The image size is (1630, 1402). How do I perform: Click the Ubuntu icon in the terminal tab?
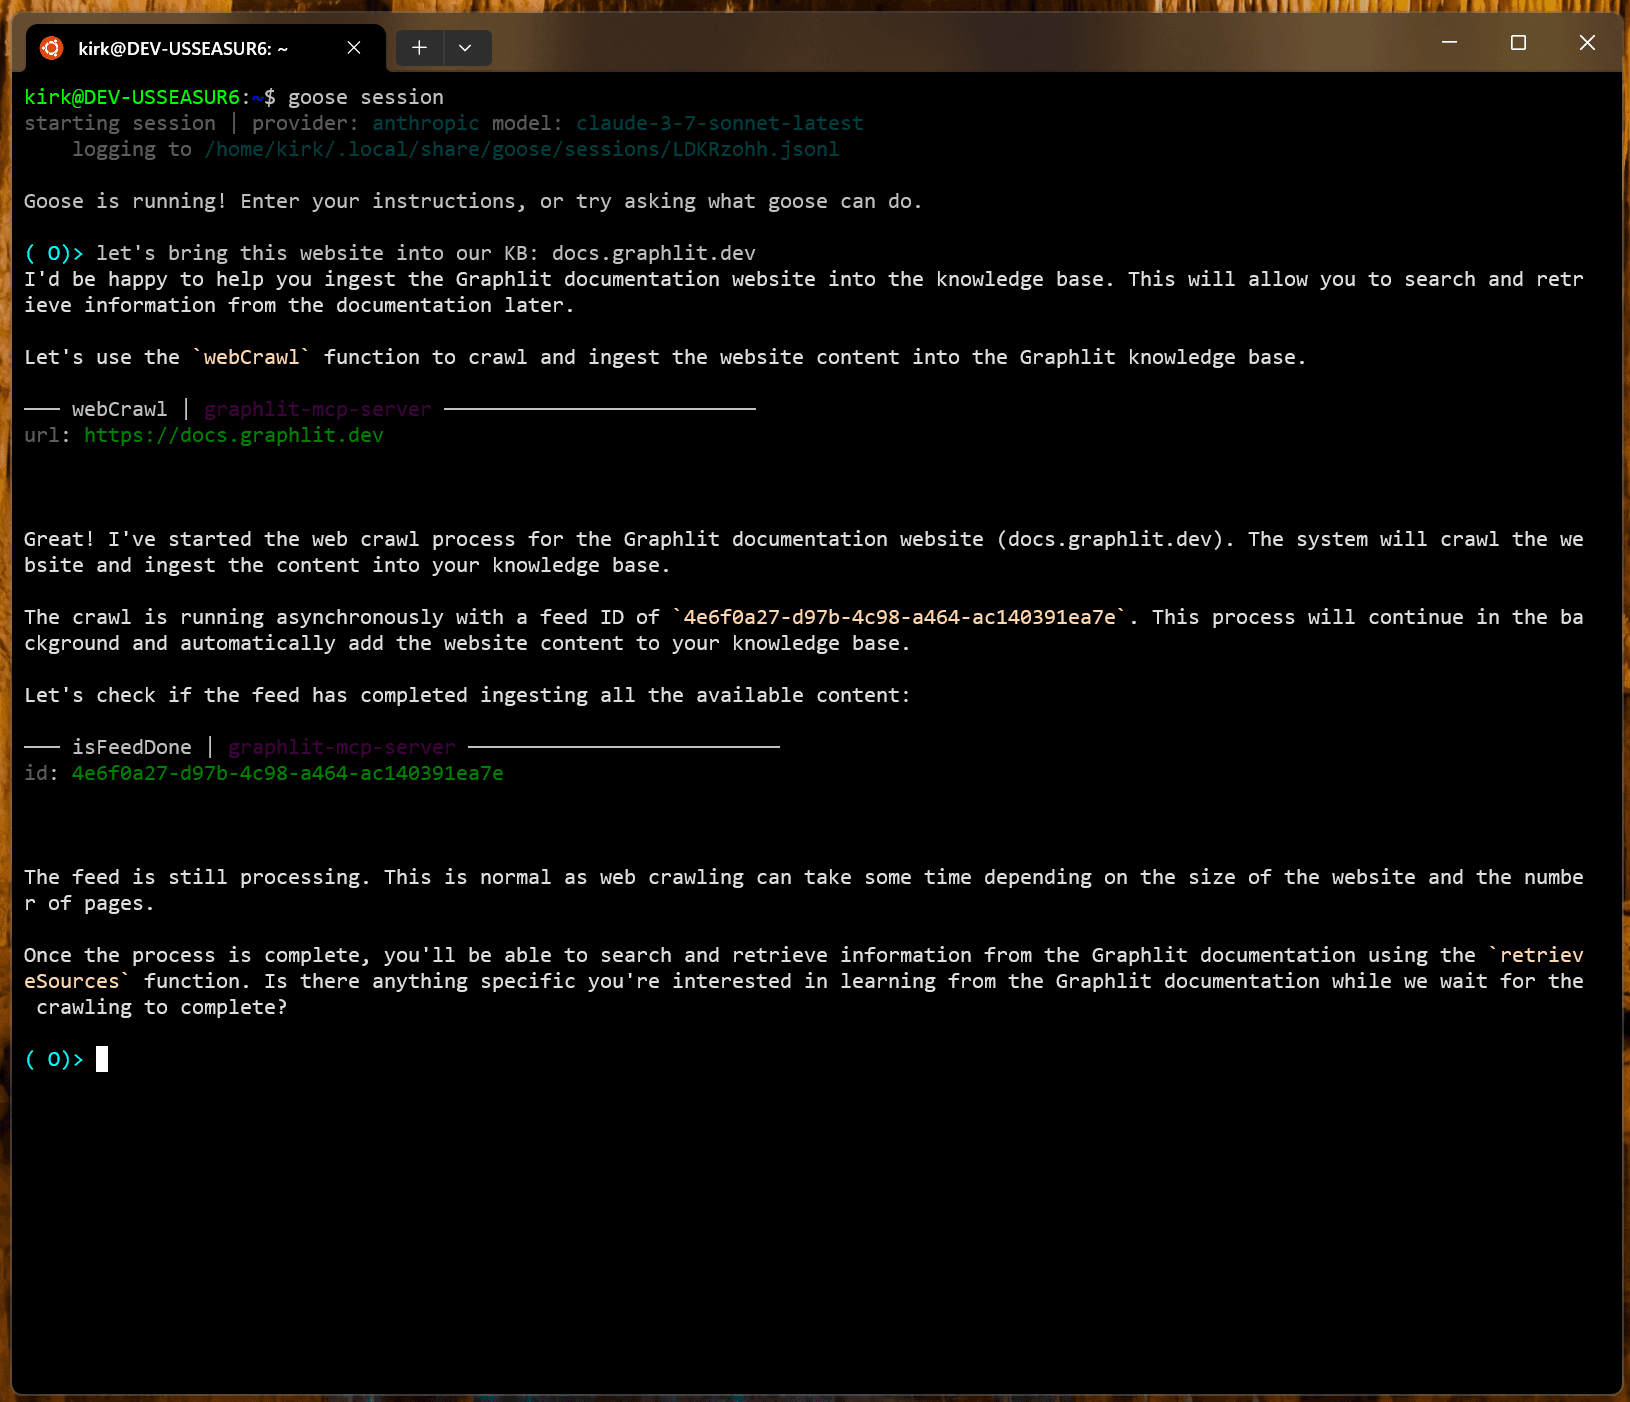pyautogui.click(x=51, y=48)
